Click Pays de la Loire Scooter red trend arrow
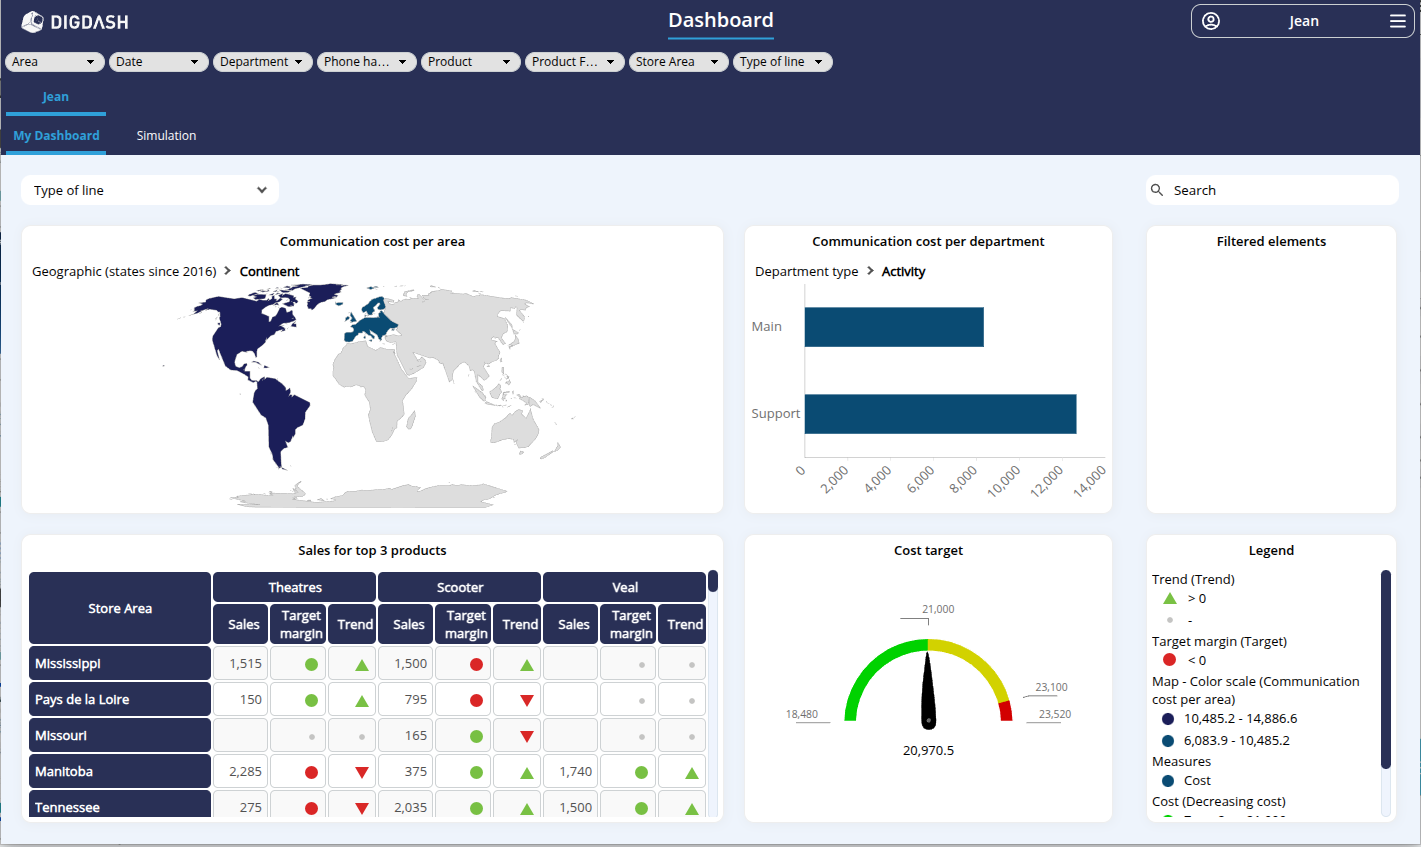The image size is (1421, 847). tap(527, 700)
